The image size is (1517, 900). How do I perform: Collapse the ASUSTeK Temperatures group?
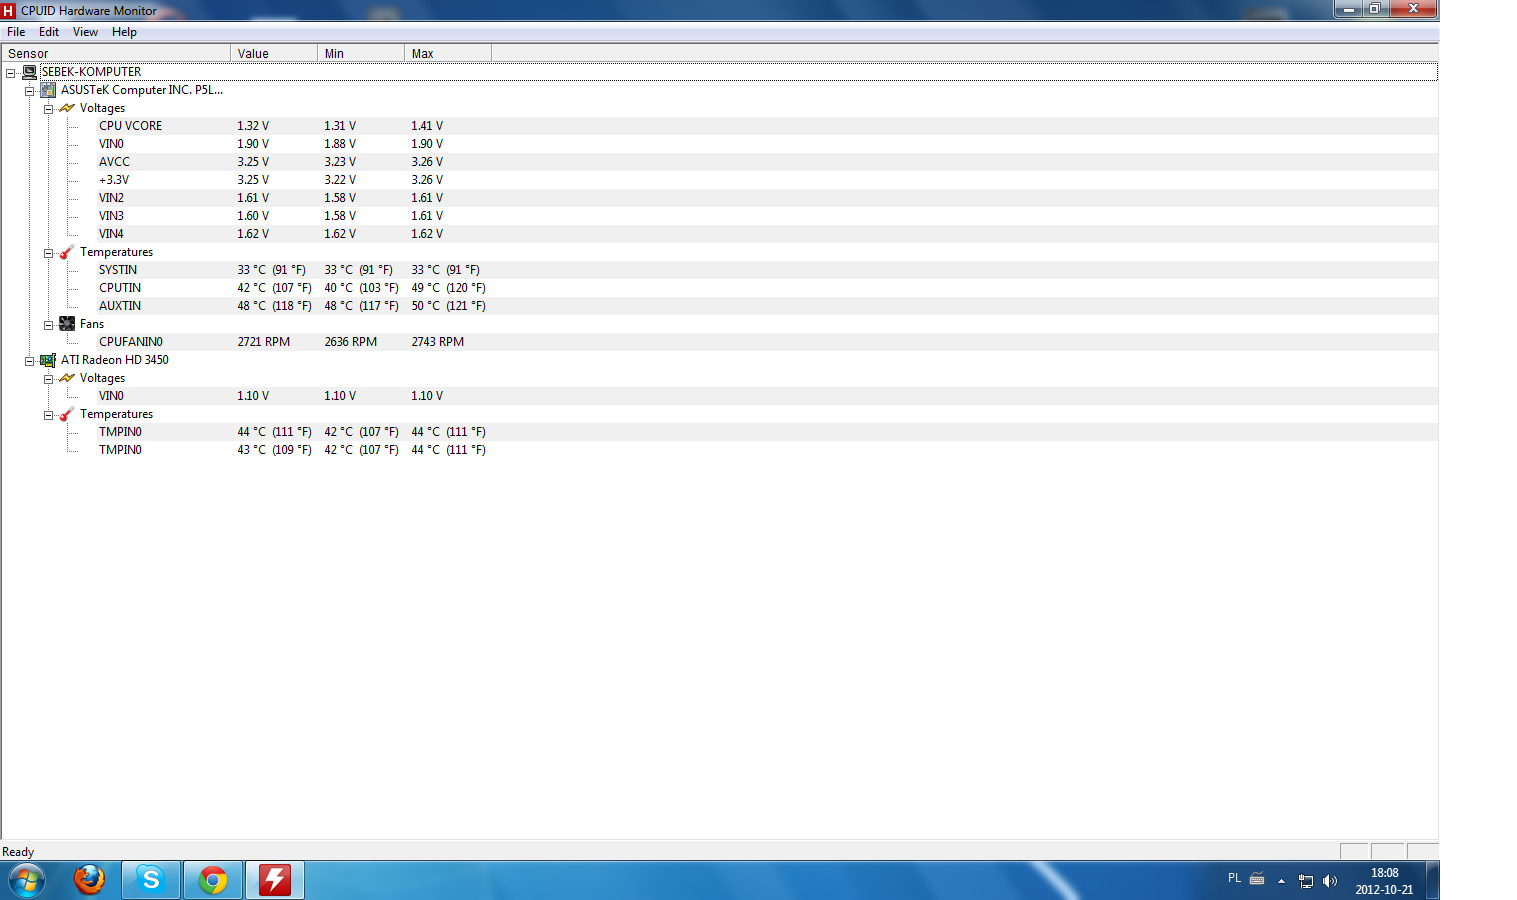tap(48, 253)
